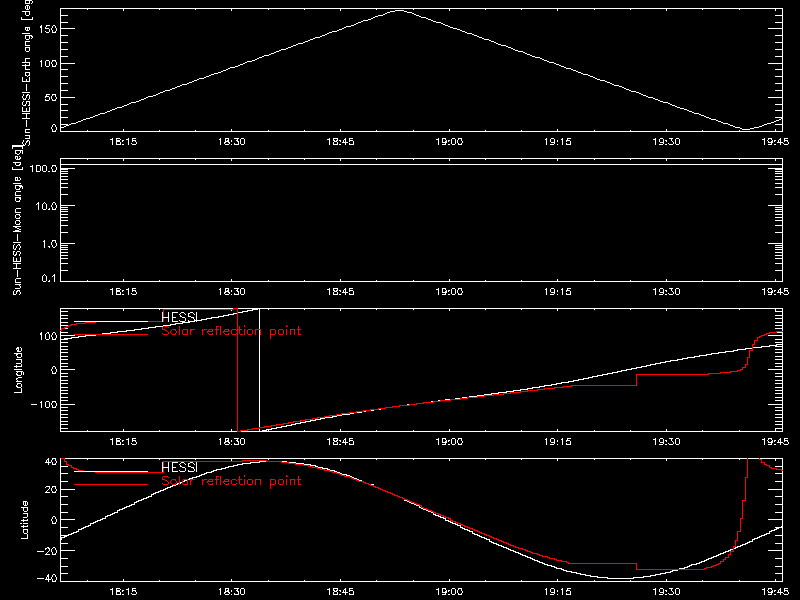Click 18:45 under the Longitude plot

(340, 442)
